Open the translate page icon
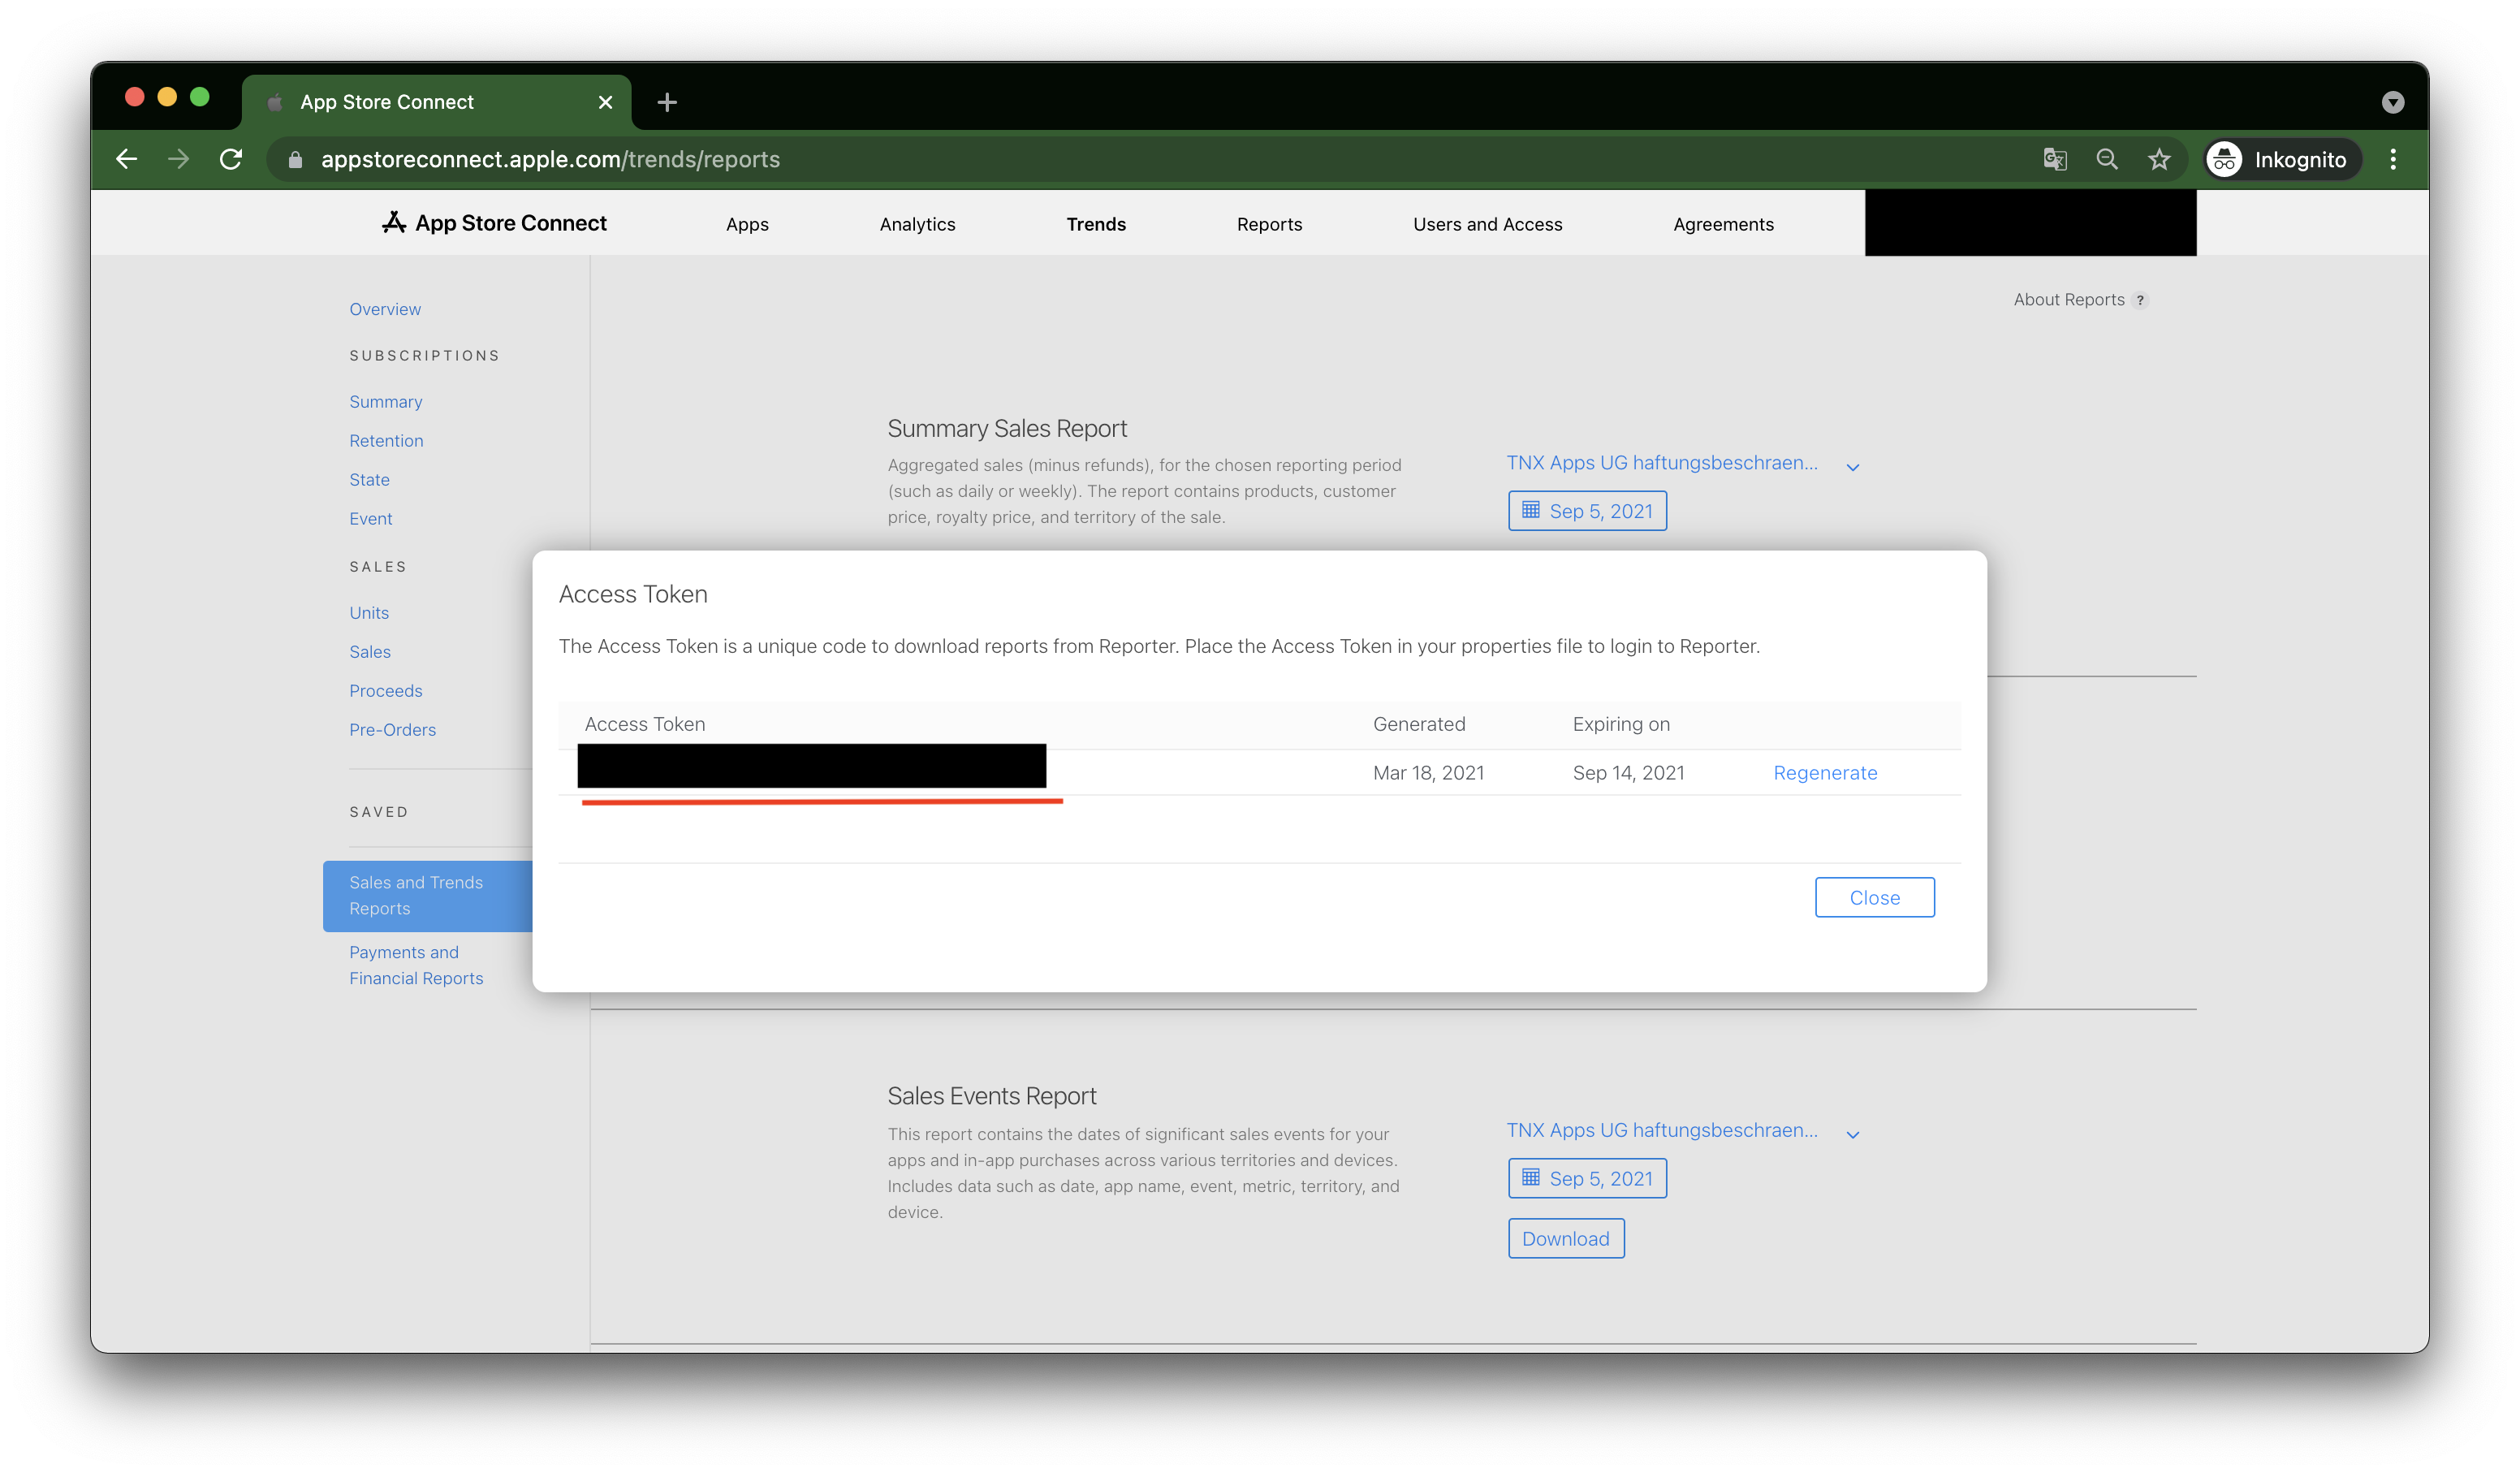Viewport: 2520px width, 1473px height. pyautogui.click(x=2054, y=159)
